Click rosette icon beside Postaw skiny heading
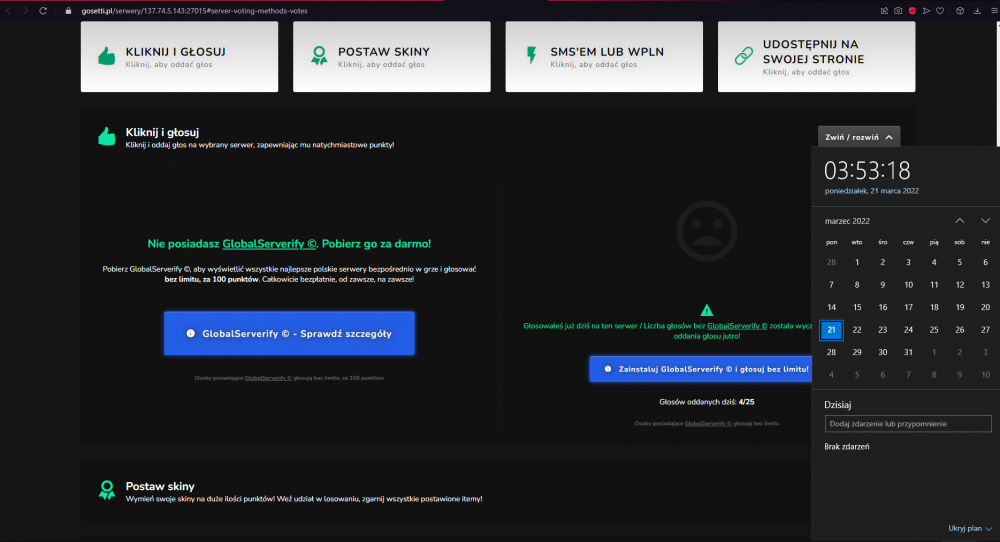 [107, 490]
